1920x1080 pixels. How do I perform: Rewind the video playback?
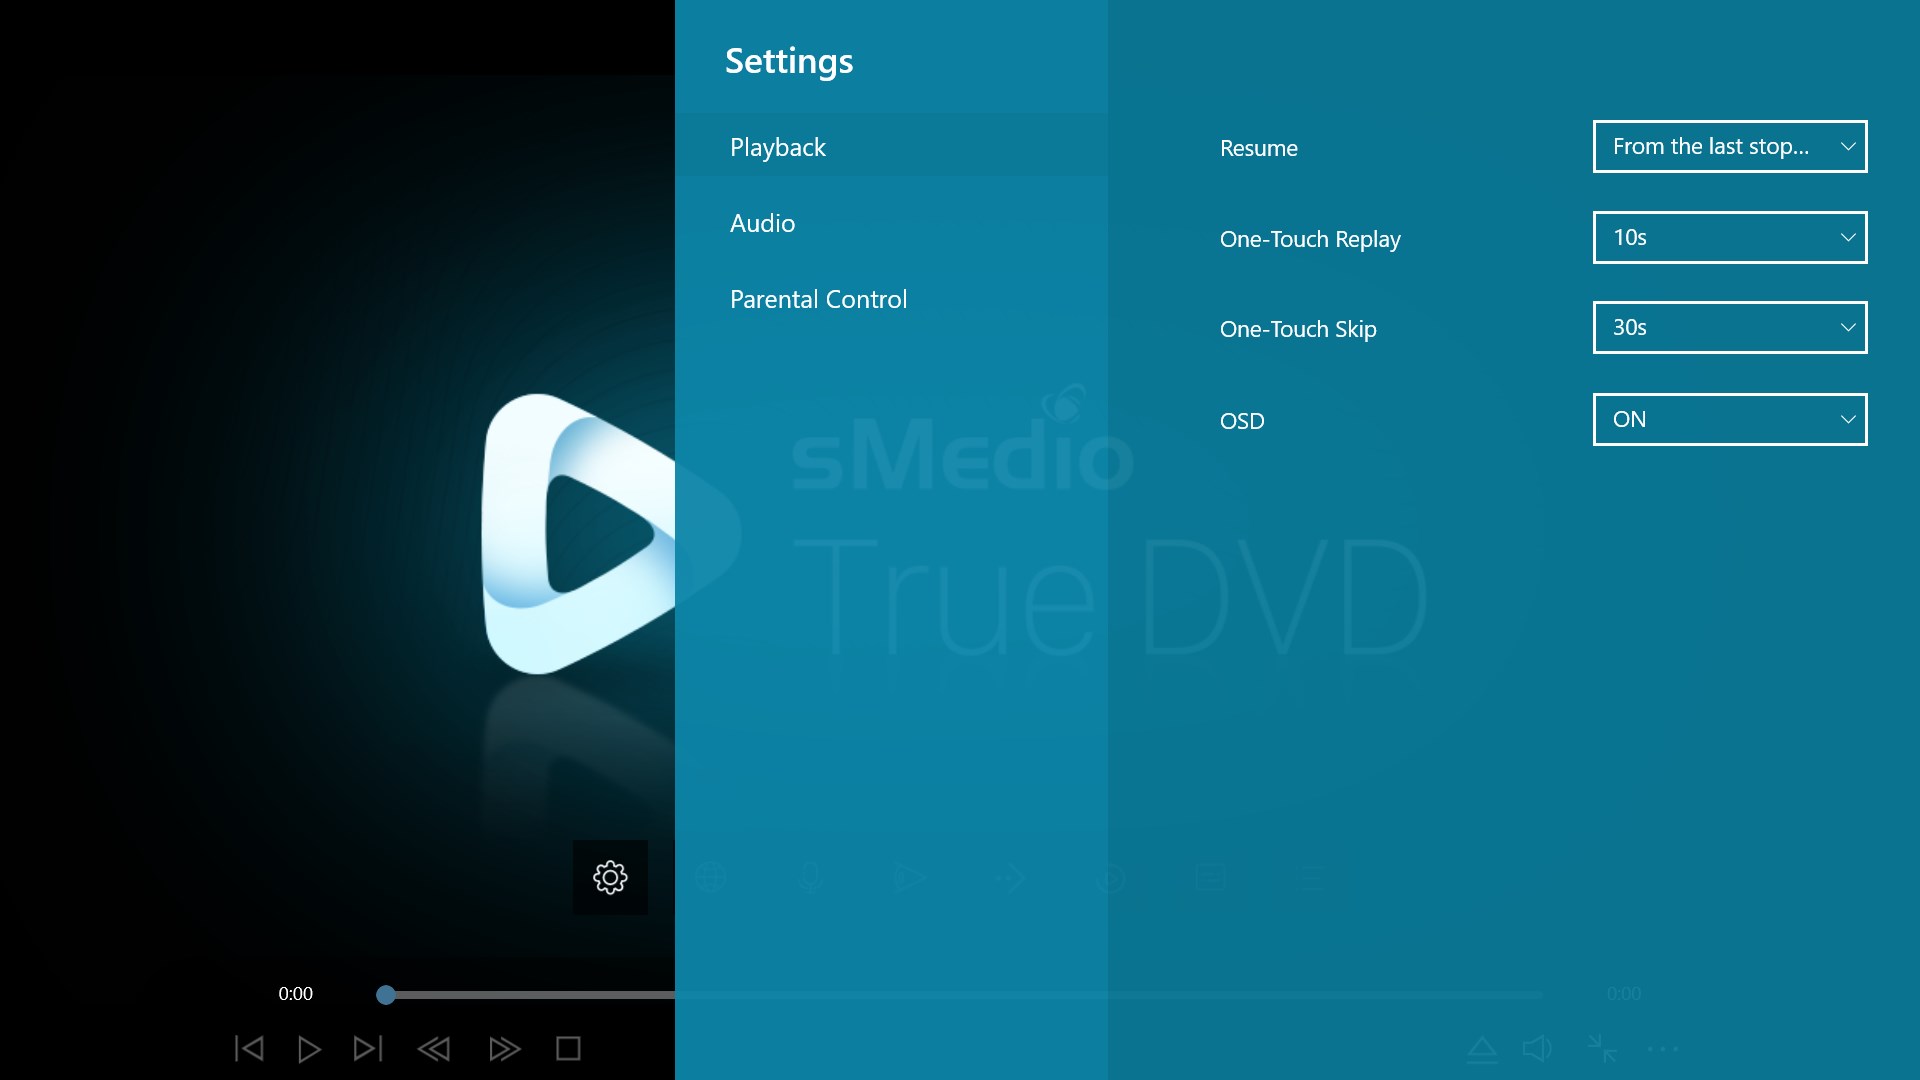point(435,1048)
